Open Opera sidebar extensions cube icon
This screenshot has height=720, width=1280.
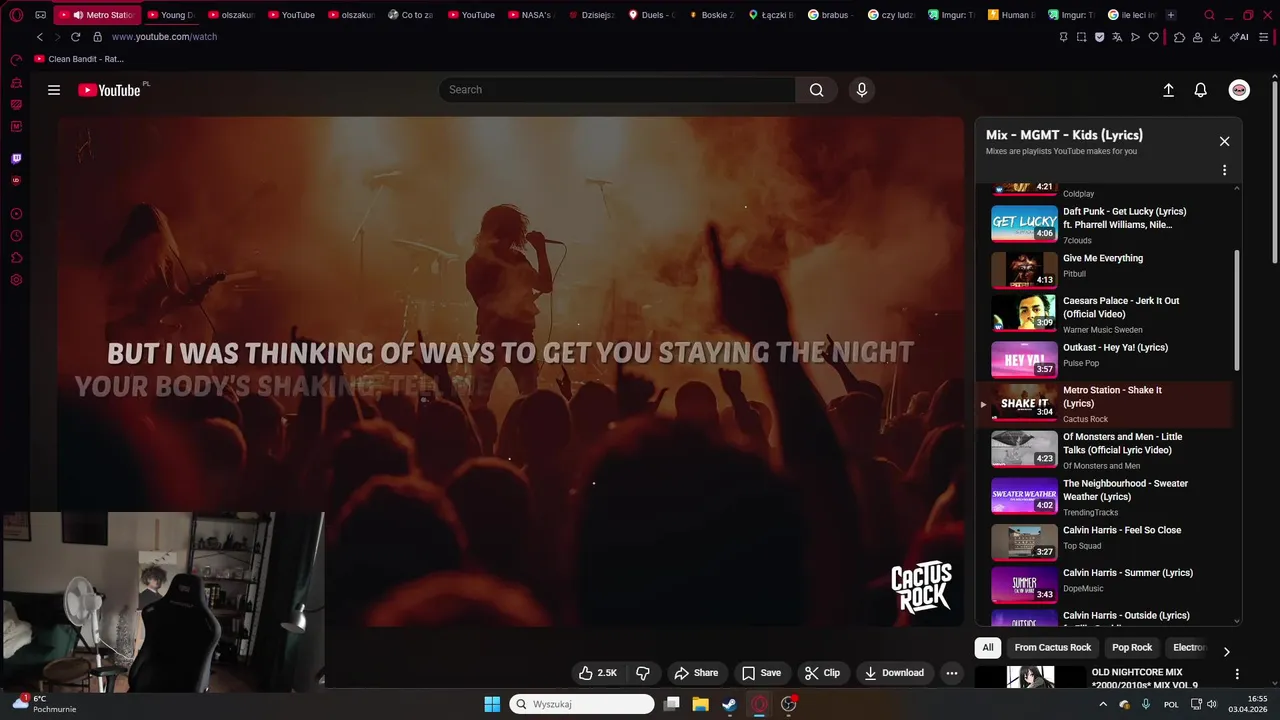[16, 258]
